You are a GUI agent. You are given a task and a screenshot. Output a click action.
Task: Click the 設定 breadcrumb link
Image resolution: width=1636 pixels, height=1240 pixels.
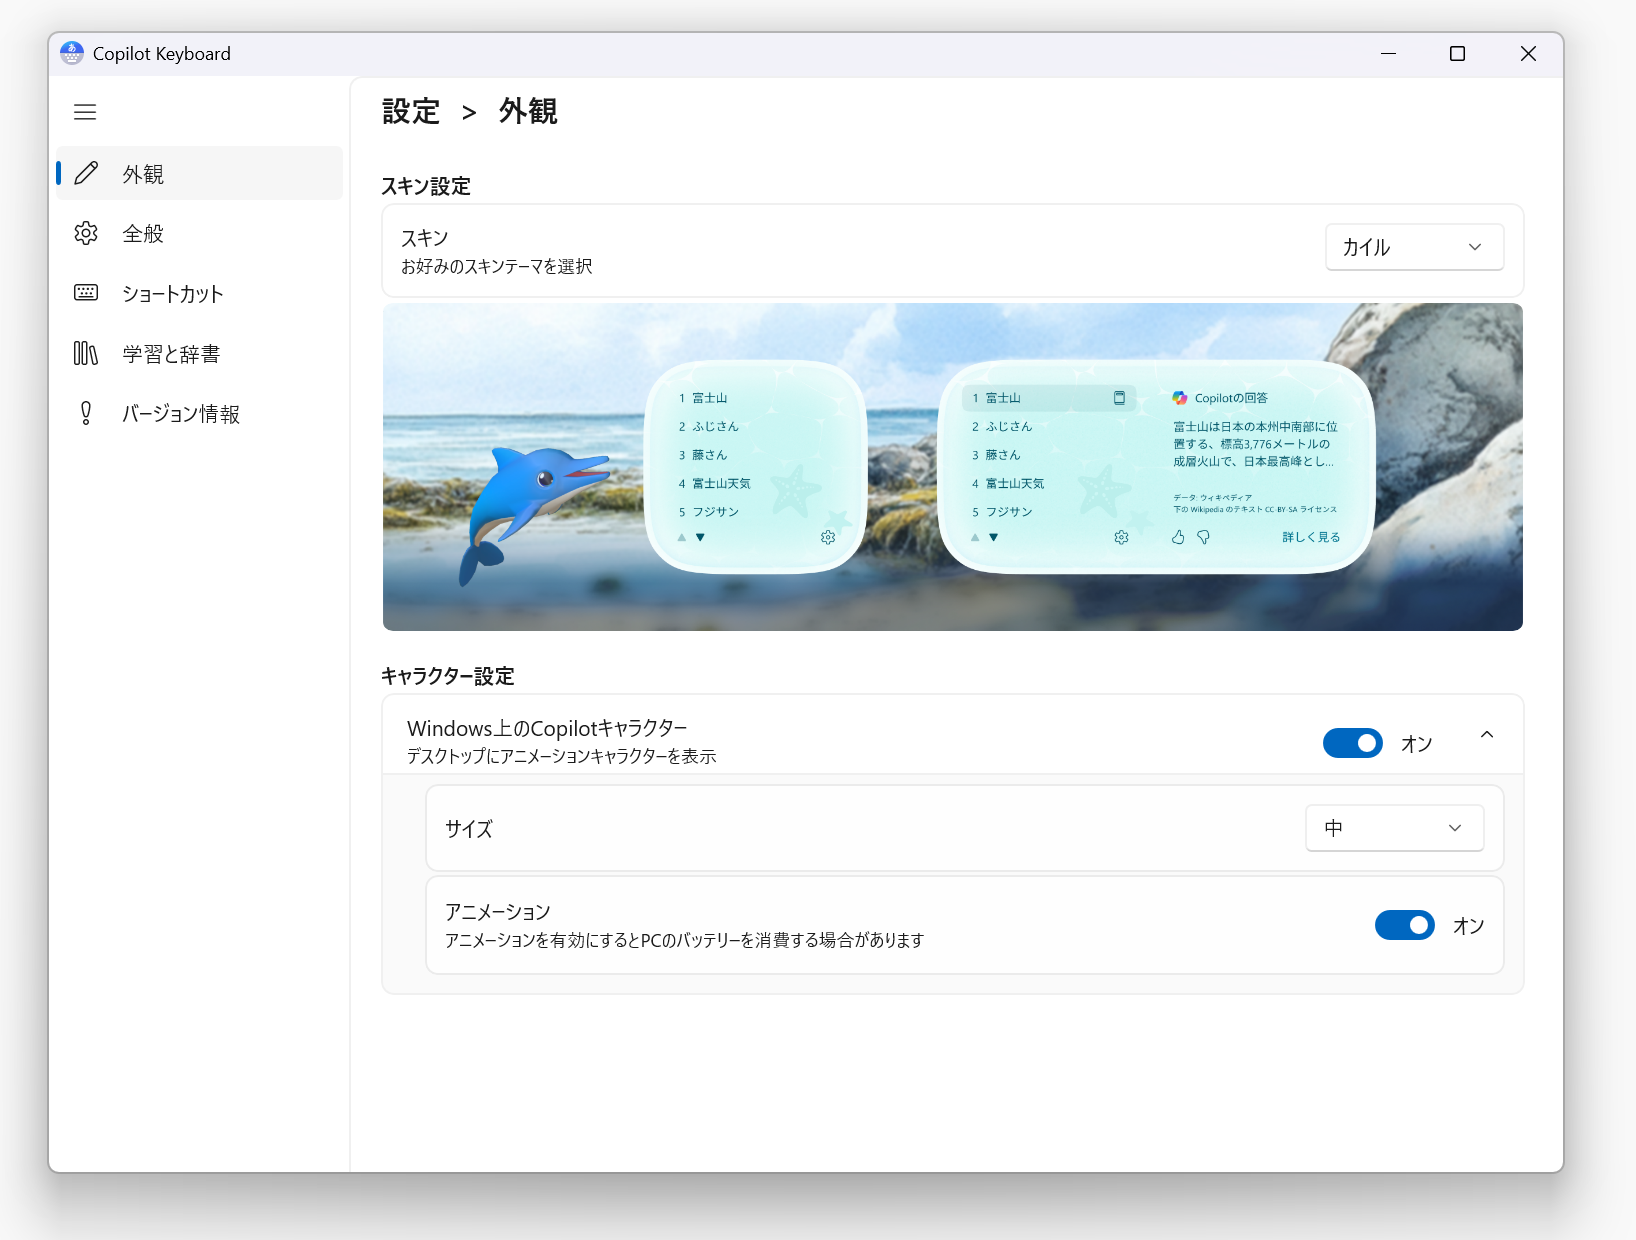coord(411,111)
